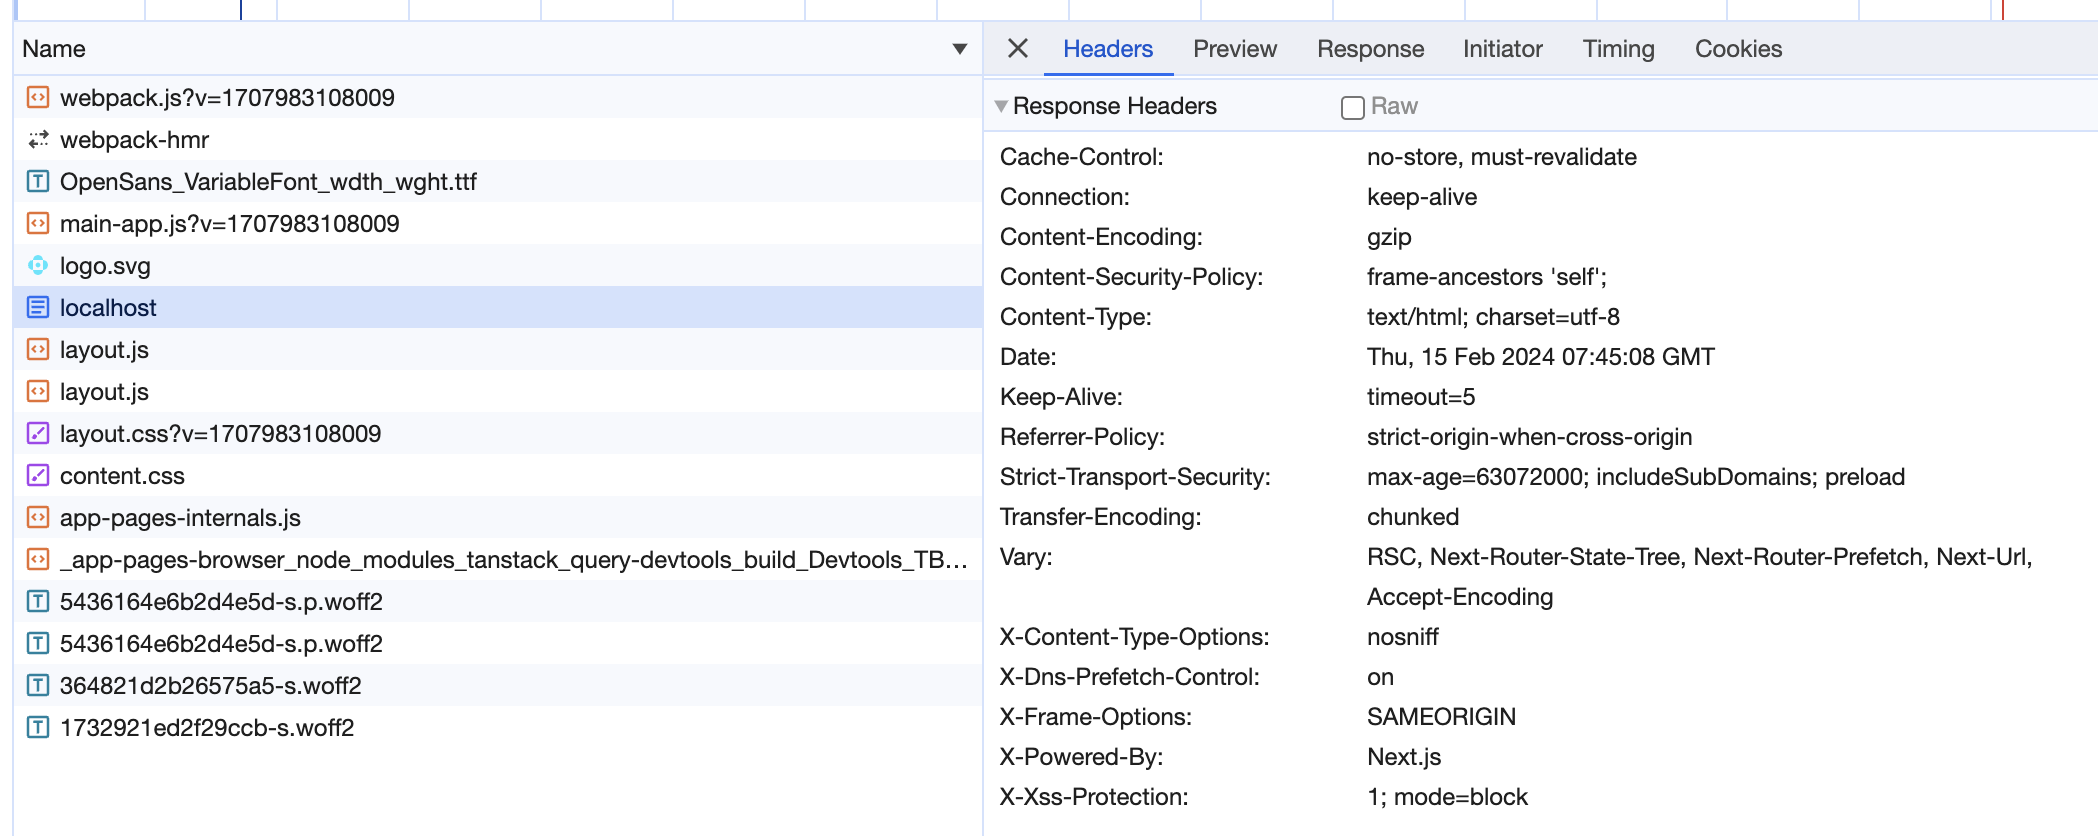The image size is (2098, 836).
Task: Click the script icon beside webpack.js?v=1707983108009
Action: coord(38,97)
